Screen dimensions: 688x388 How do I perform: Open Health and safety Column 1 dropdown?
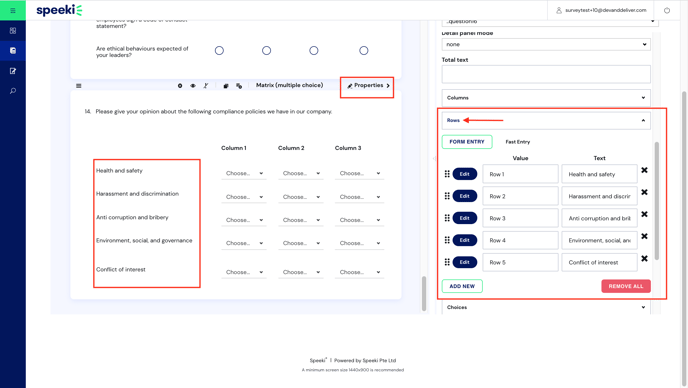(x=244, y=173)
